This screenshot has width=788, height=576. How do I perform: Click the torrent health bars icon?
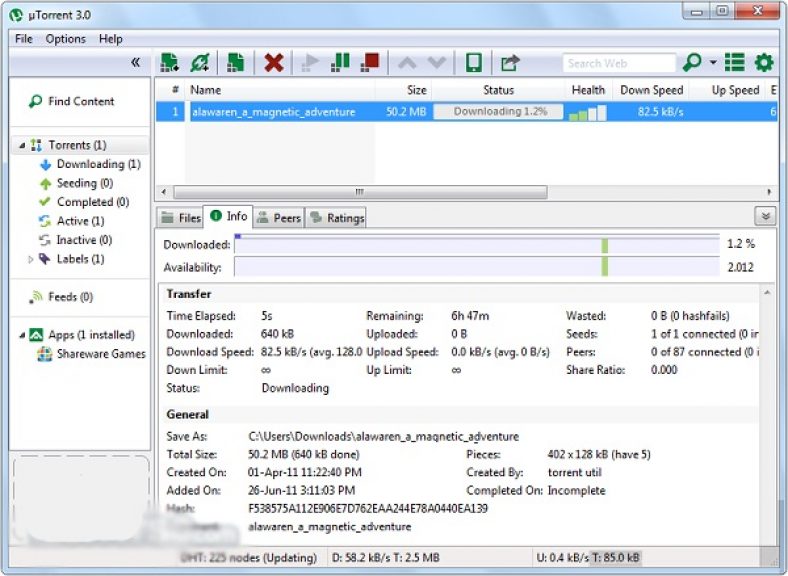pos(587,113)
